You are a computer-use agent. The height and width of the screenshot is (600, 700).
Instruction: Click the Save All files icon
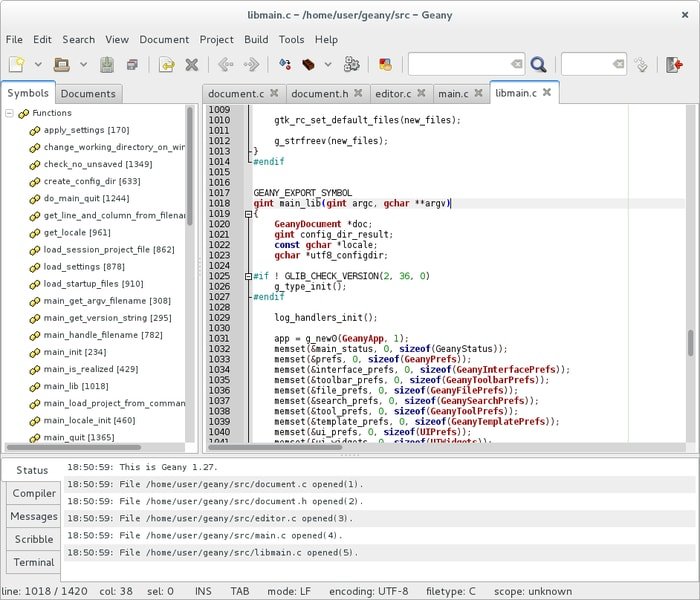tap(132, 65)
